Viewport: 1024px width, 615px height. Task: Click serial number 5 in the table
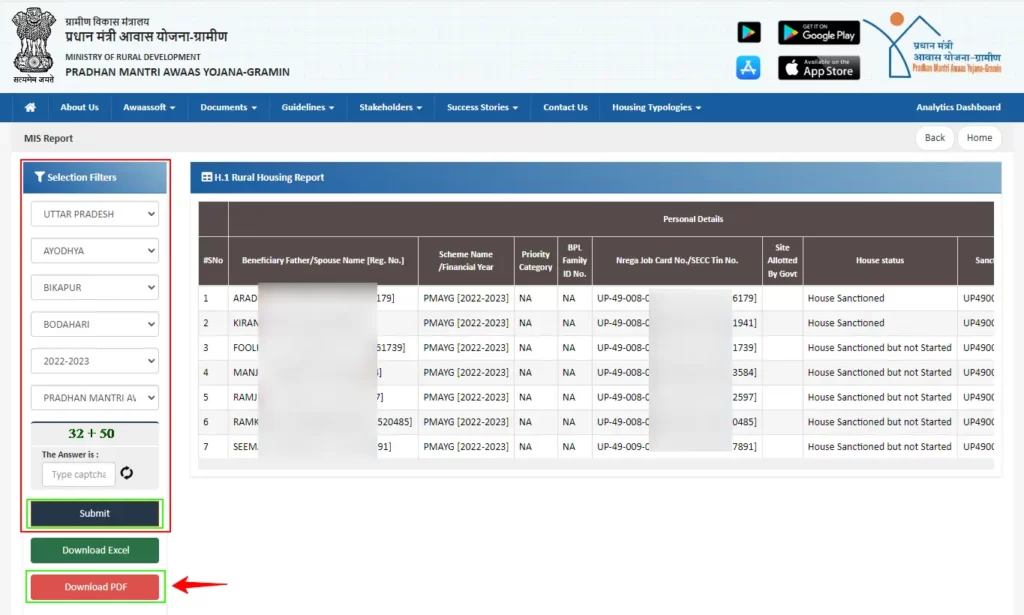pos(206,398)
